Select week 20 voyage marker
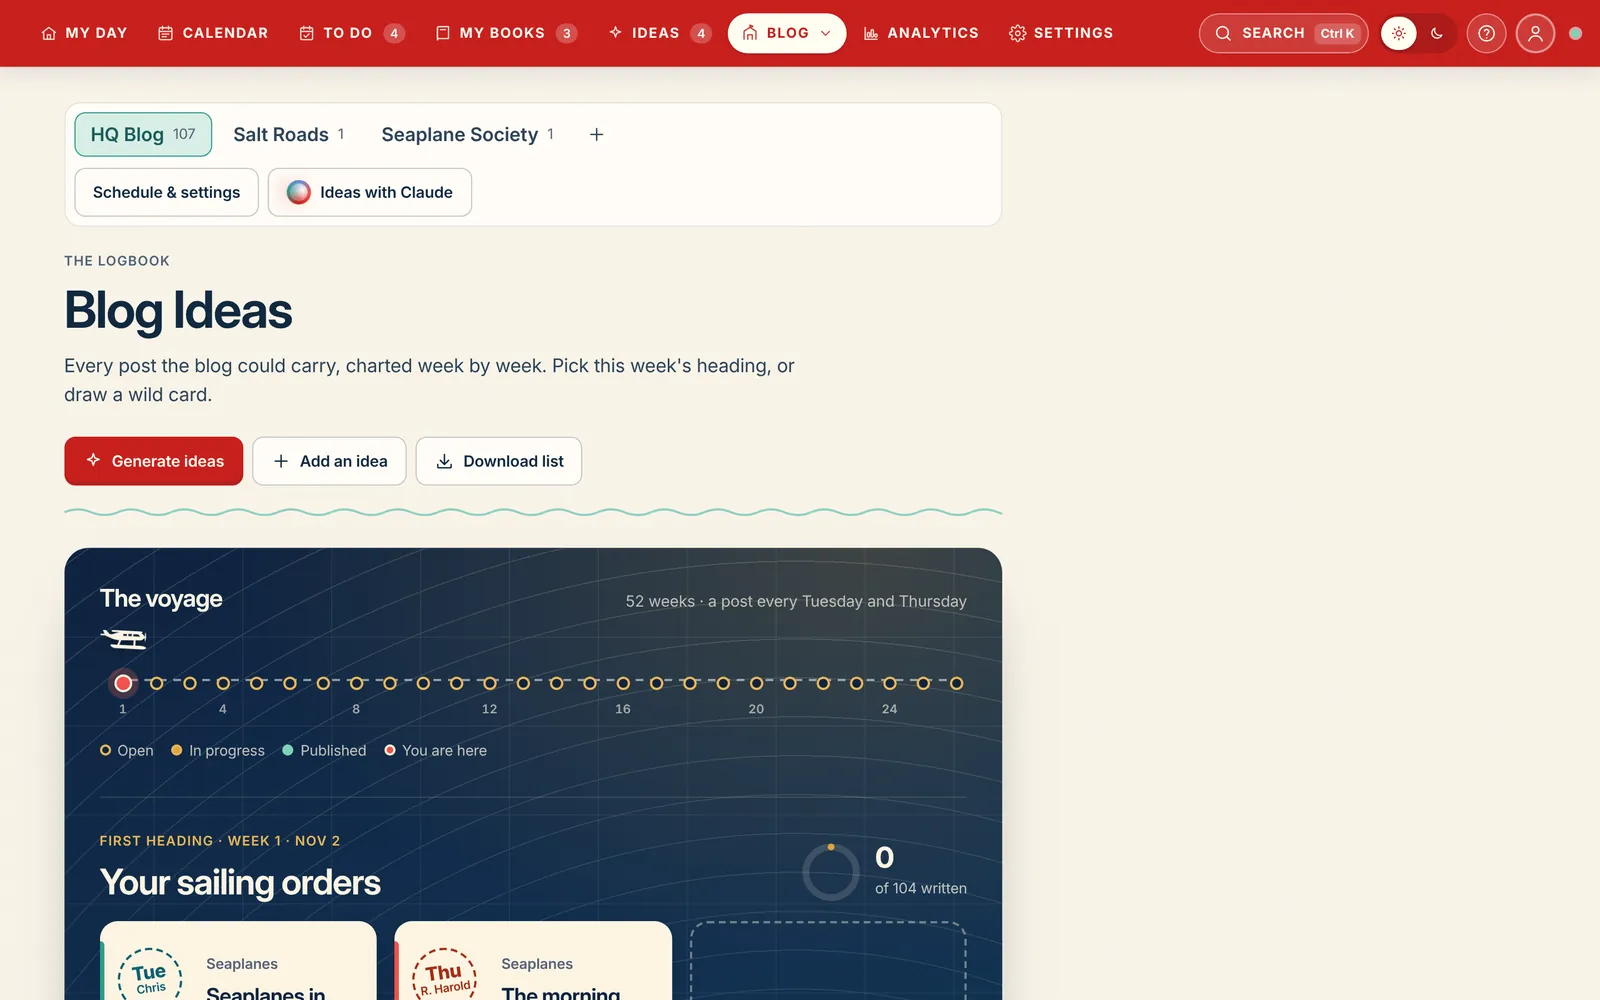 point(756,683)
